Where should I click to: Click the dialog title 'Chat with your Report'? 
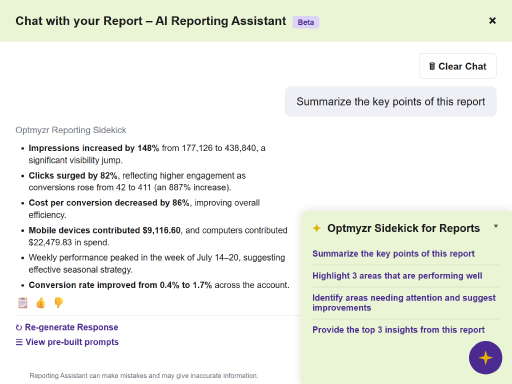click(151, 21)
